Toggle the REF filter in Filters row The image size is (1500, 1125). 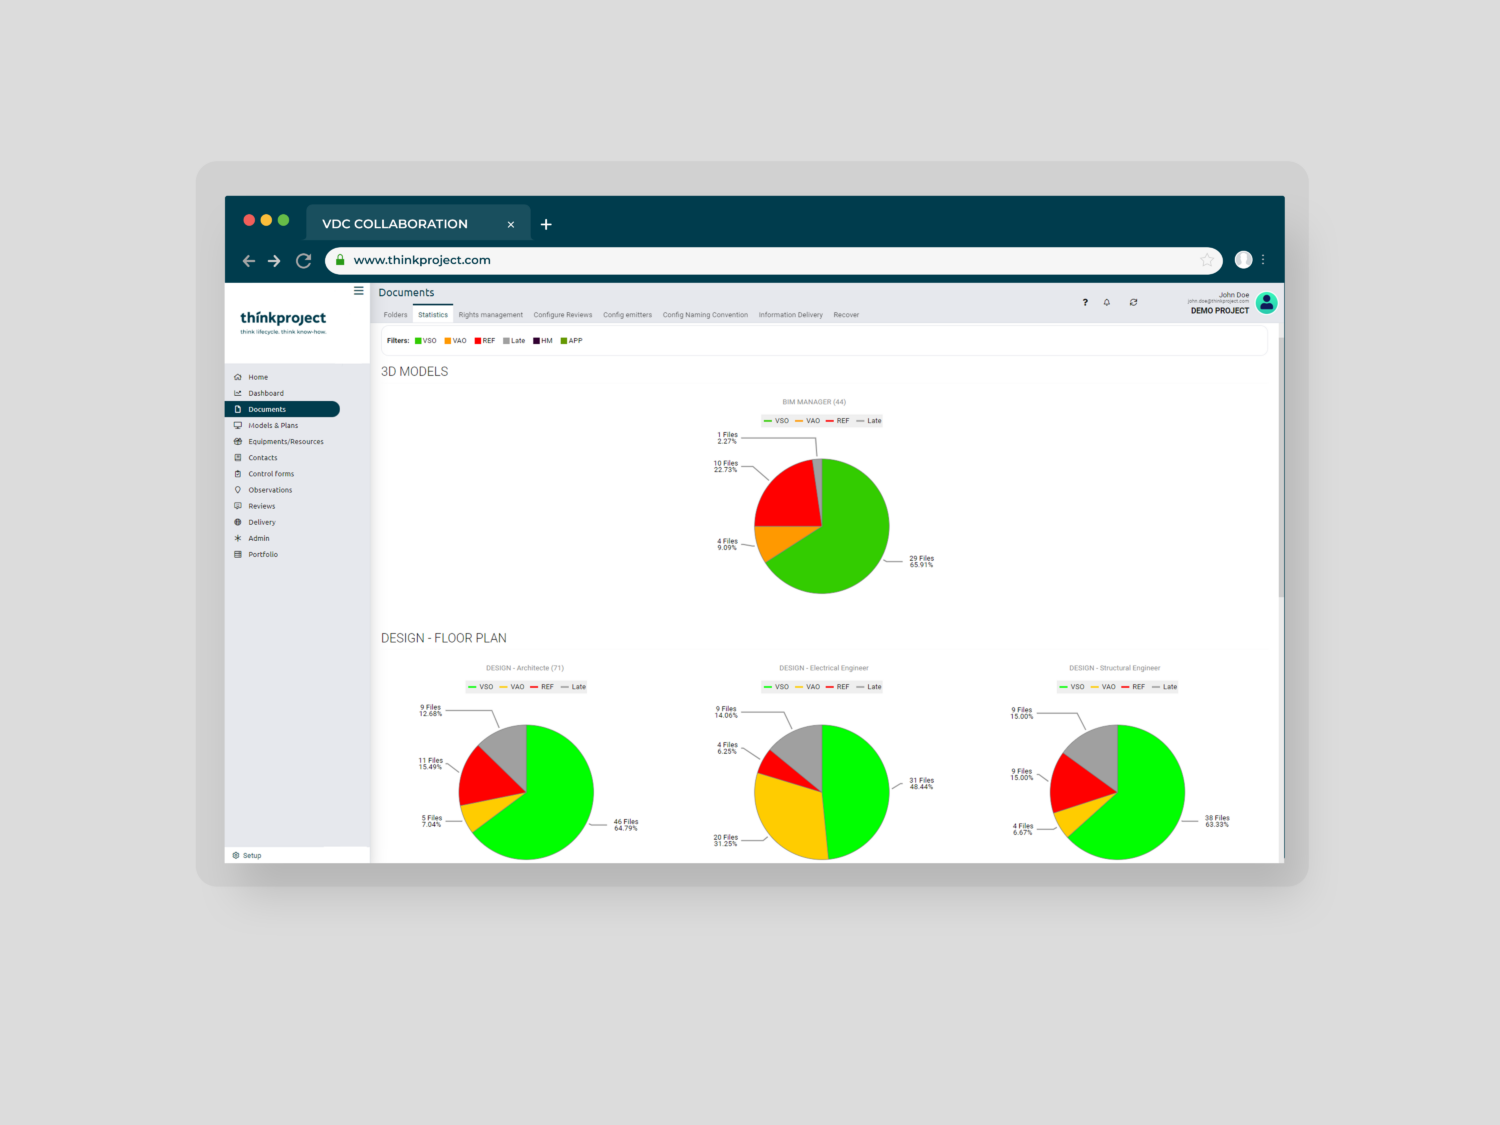point(478,341)
